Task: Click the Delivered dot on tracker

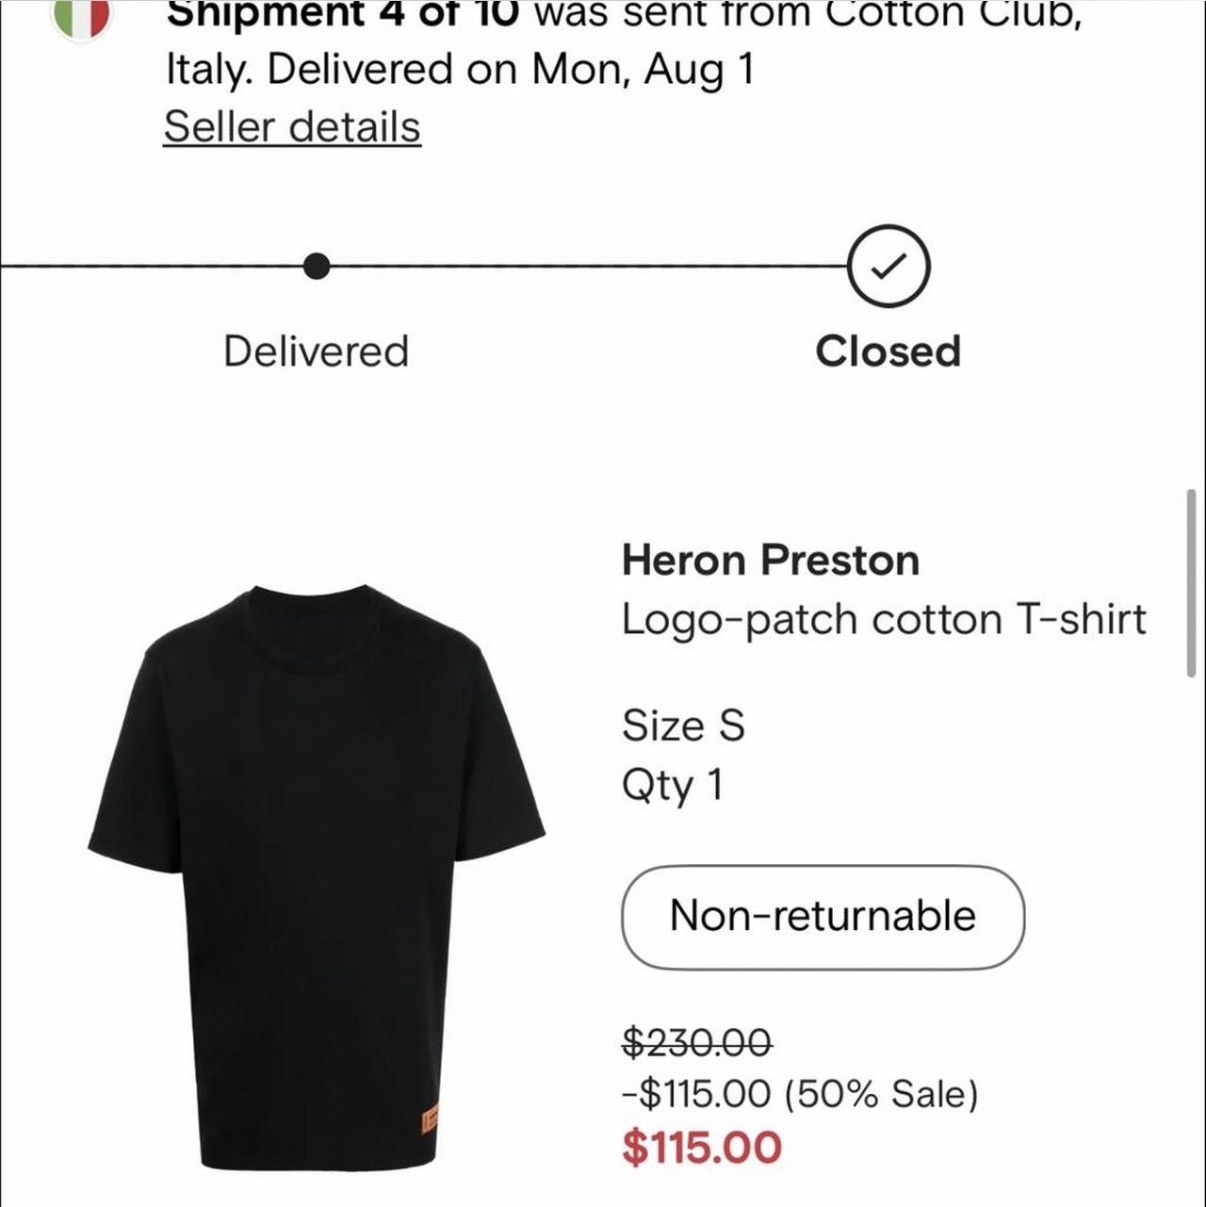Action: coord(317,267)
